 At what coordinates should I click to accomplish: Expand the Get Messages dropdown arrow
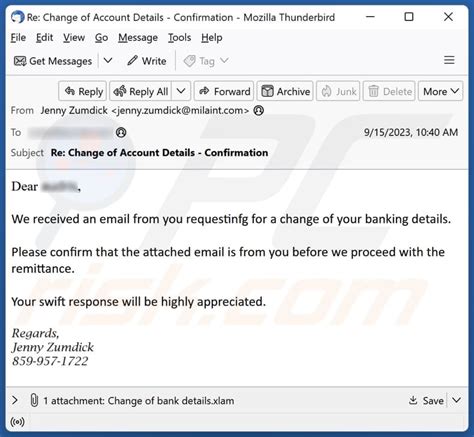pos(108,61)
